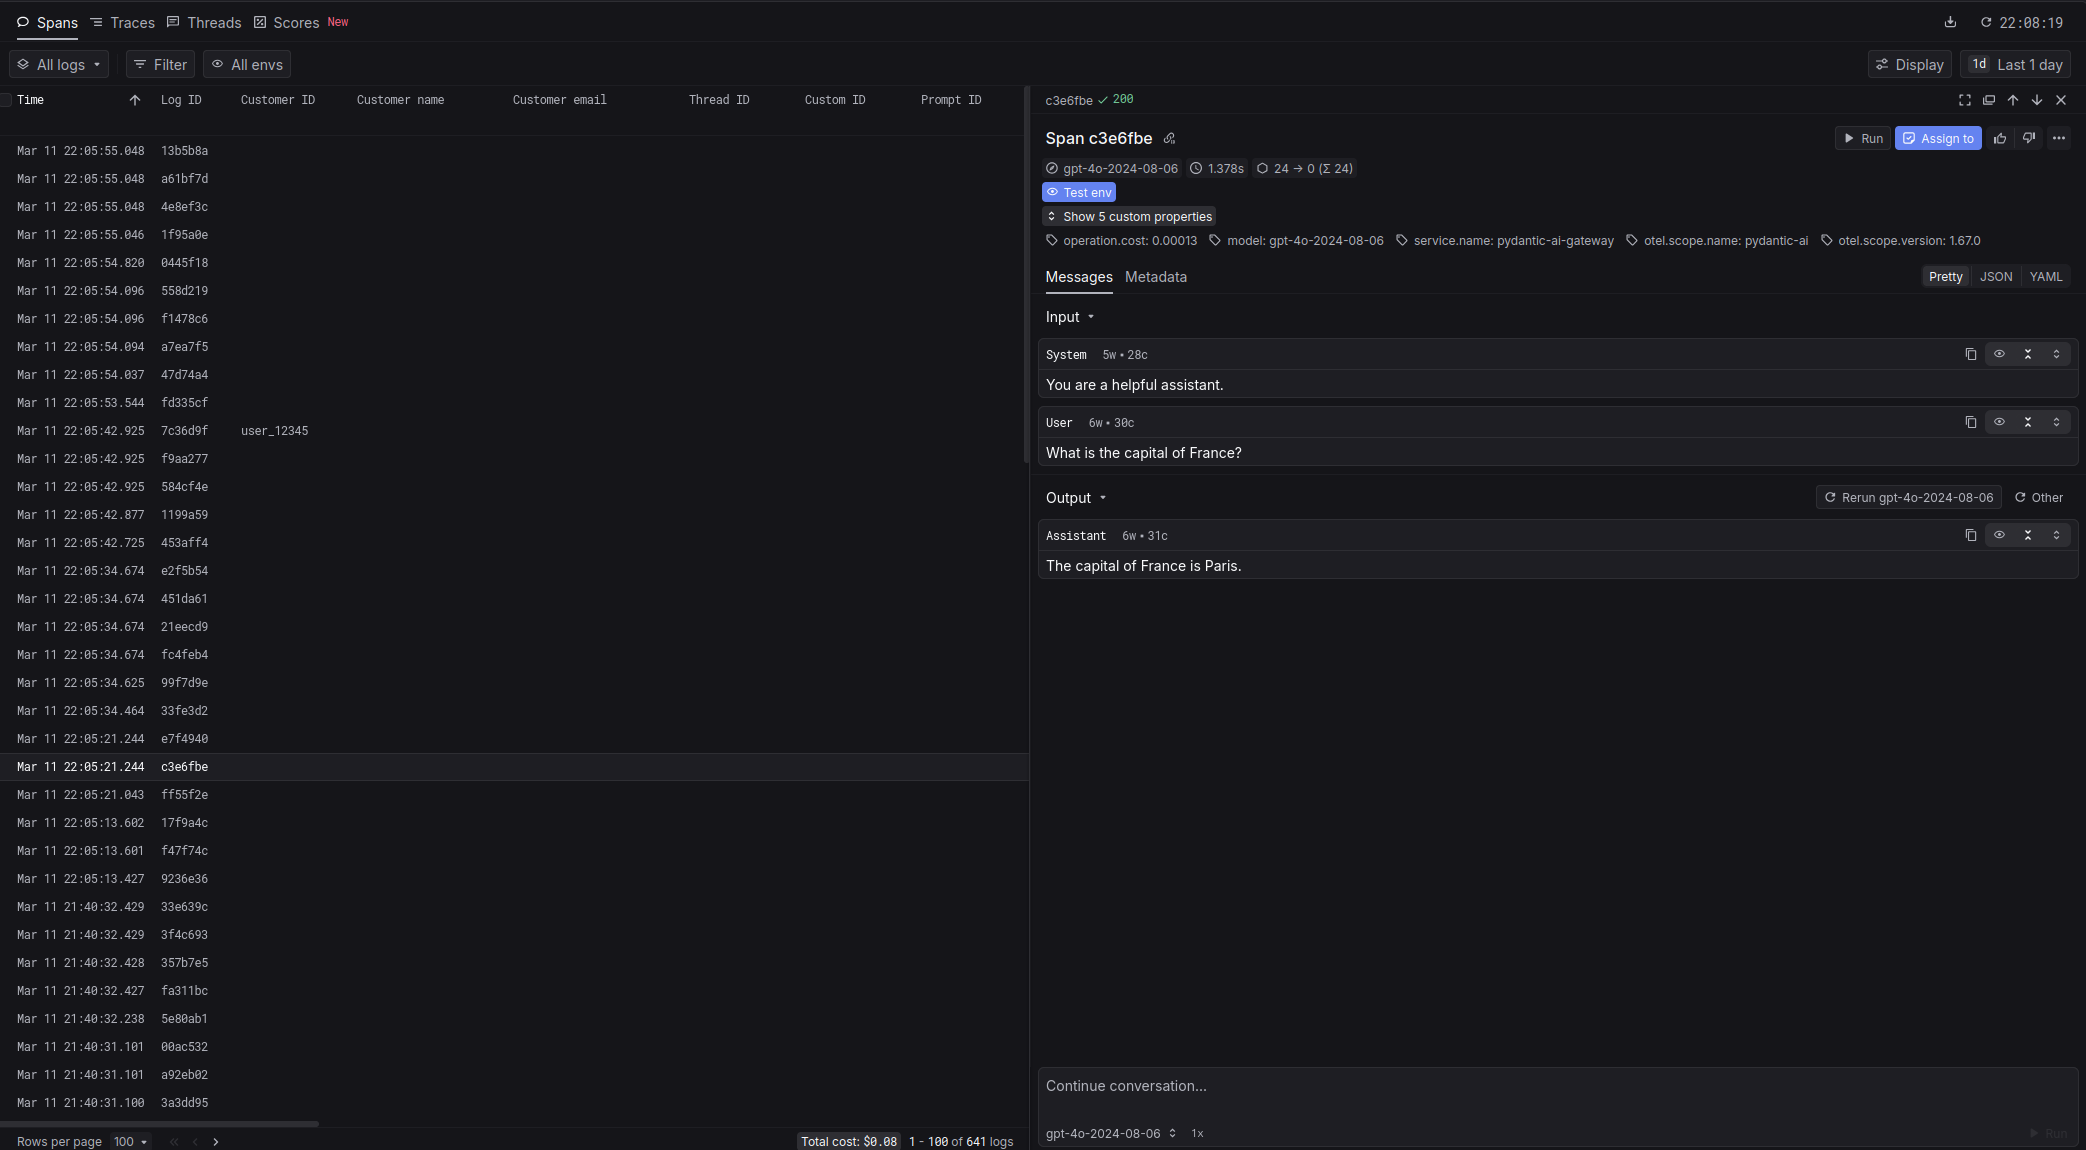Go to the previous span with up arrow
This screenshot has width=2086, height=1150.
click(2012, 100)
